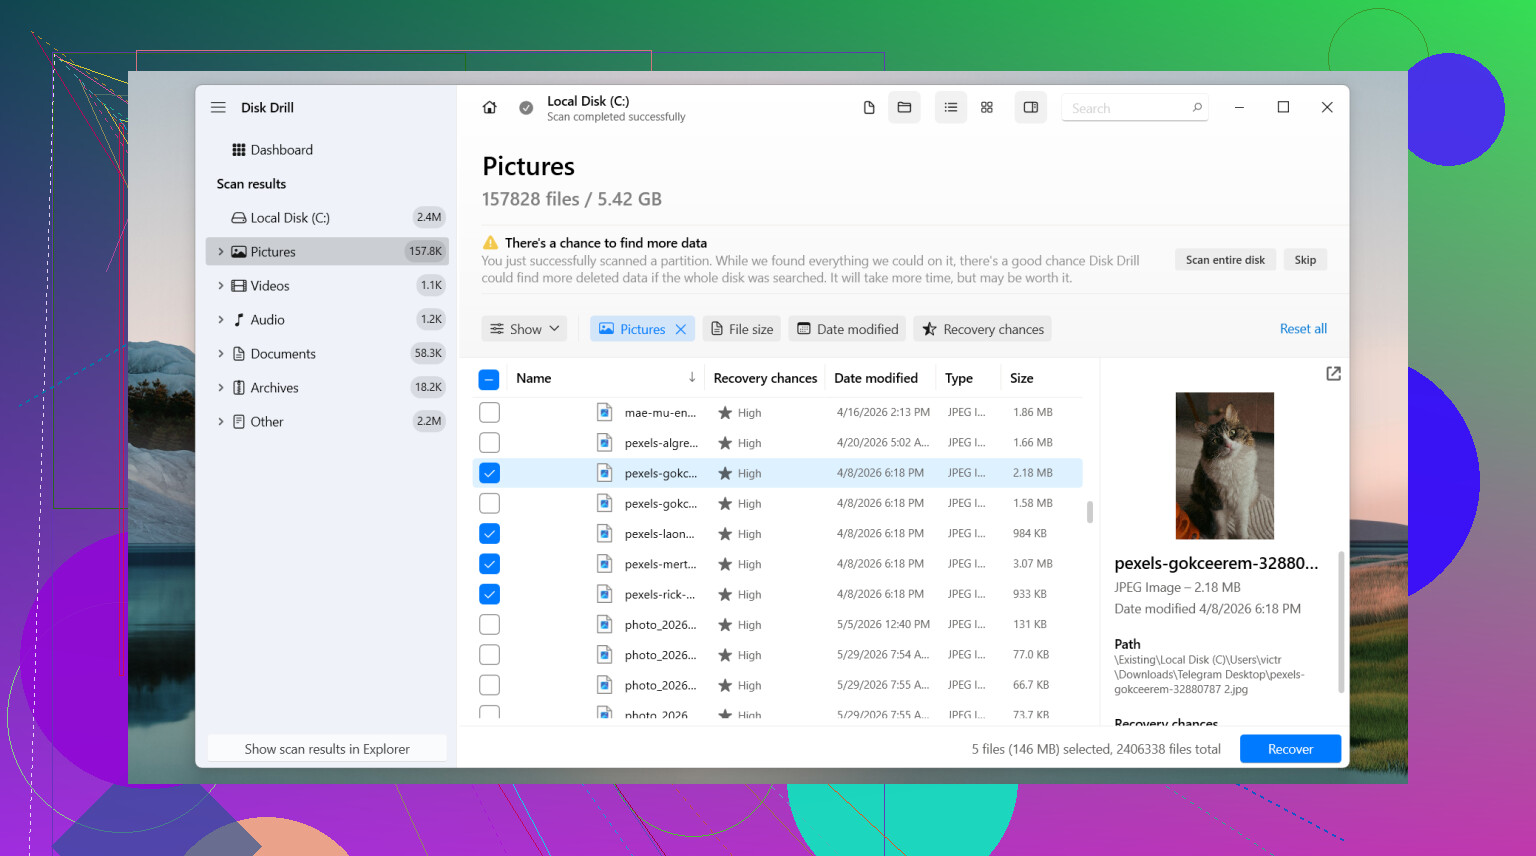This screenshot has width=1536, height=856.
Task: Click the star icon in the 131 KB photo row
Action: point(725,625)
